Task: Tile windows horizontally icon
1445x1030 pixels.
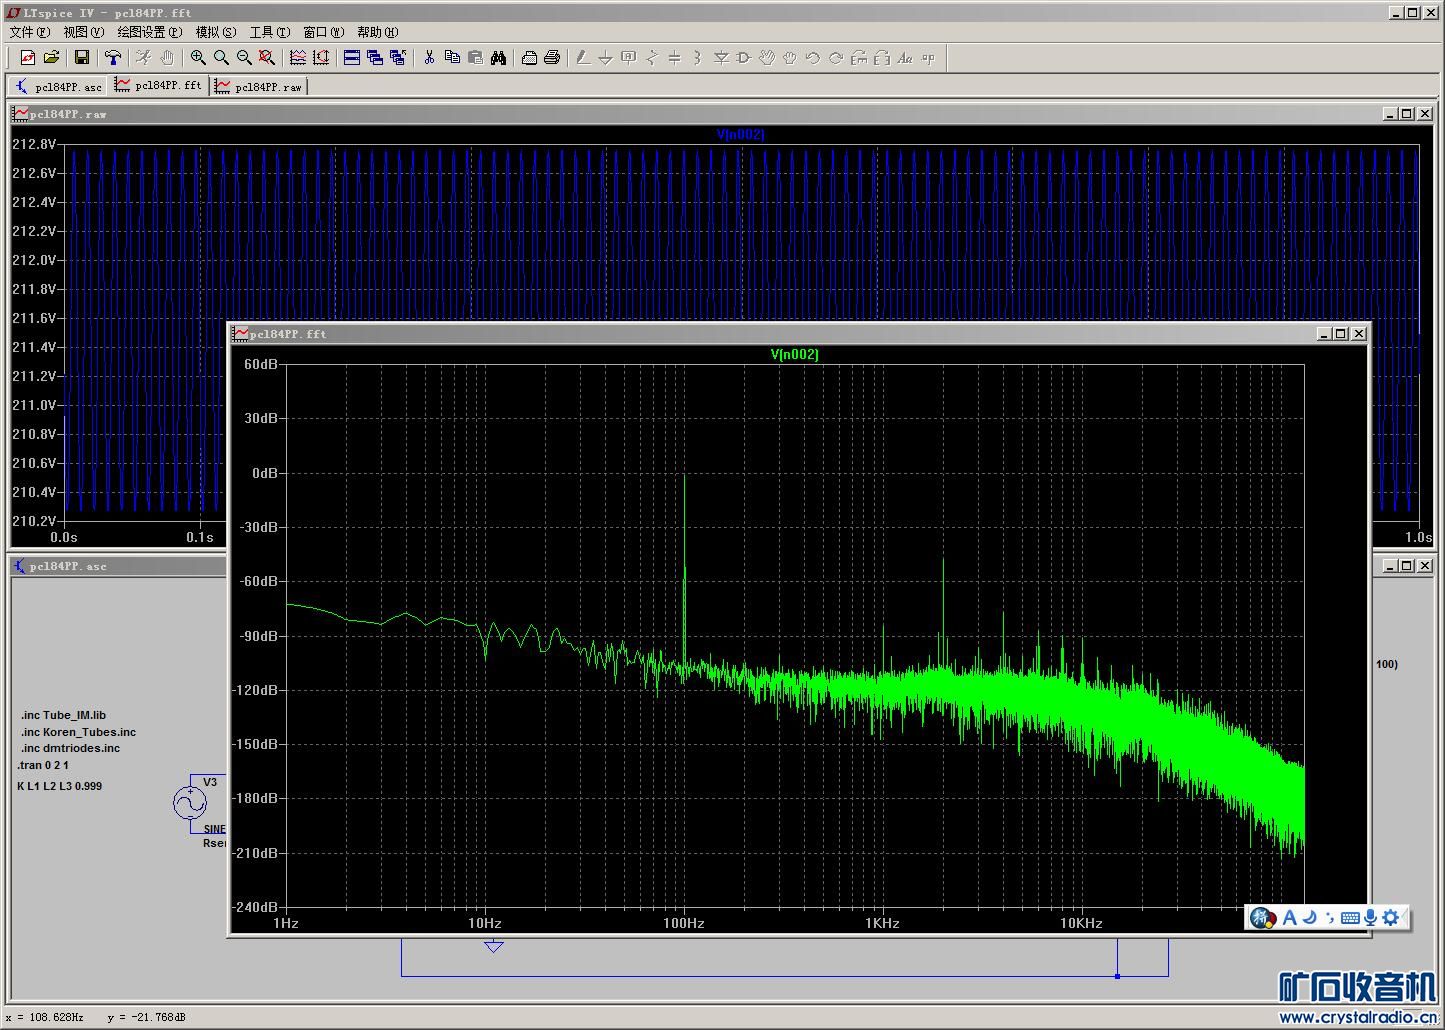Action: 352,58
